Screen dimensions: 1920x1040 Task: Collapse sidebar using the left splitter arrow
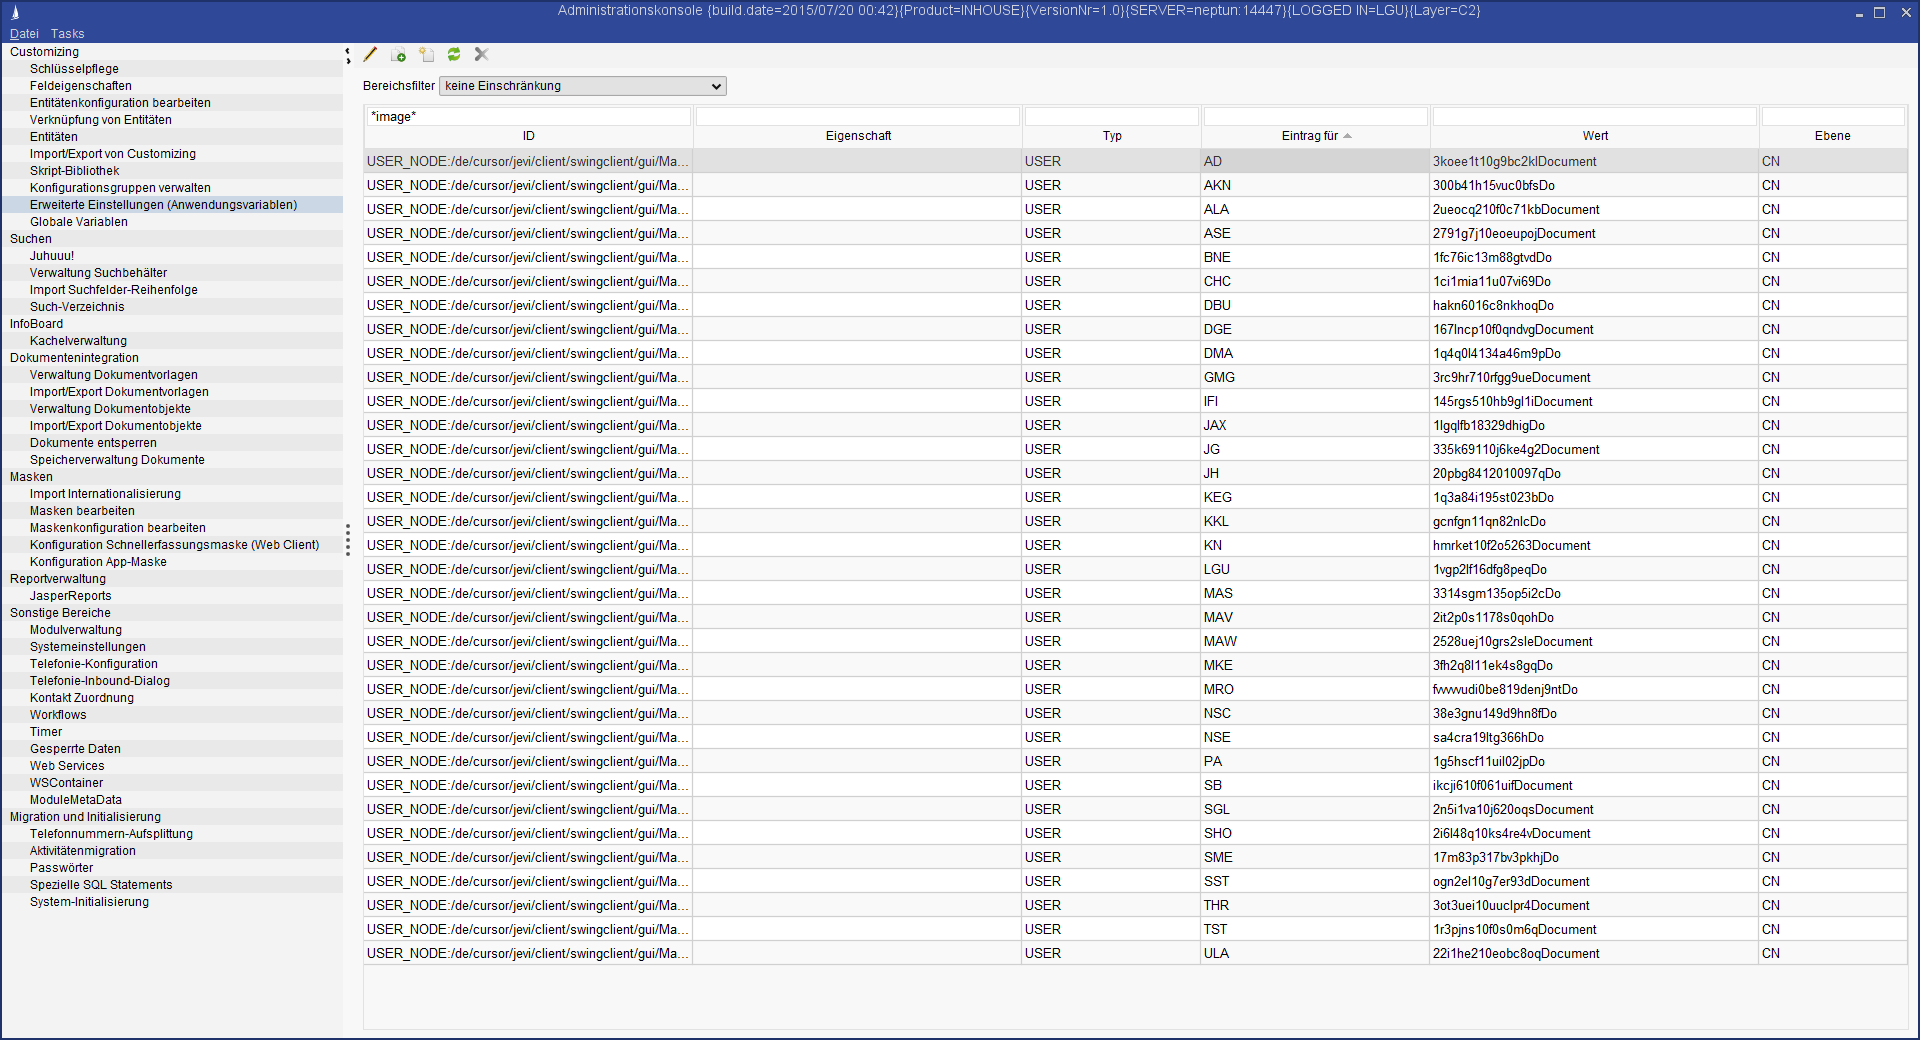point(348,50)
